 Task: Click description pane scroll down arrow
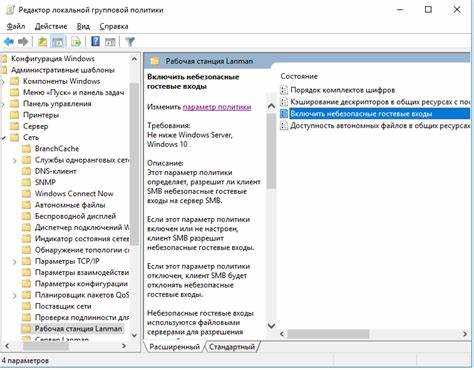(271, 326)
